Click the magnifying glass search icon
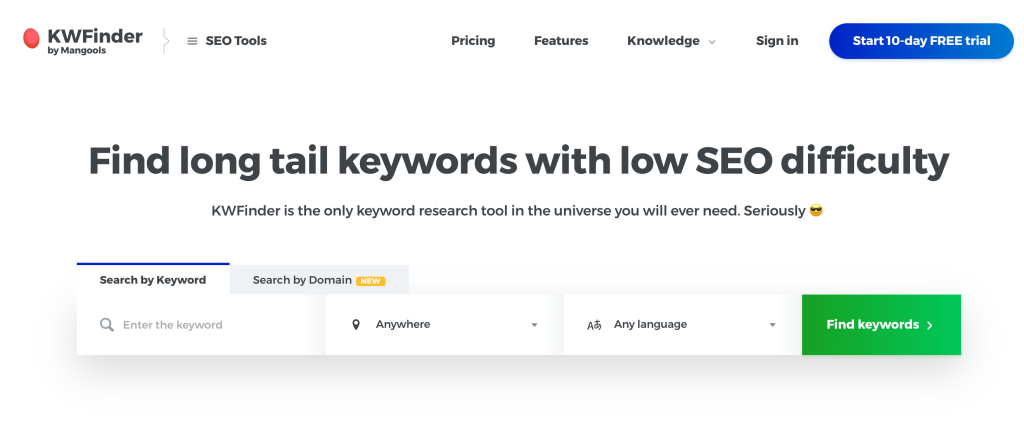The width and height of the screenshot is (1024, 424). (x=107, y=325)
